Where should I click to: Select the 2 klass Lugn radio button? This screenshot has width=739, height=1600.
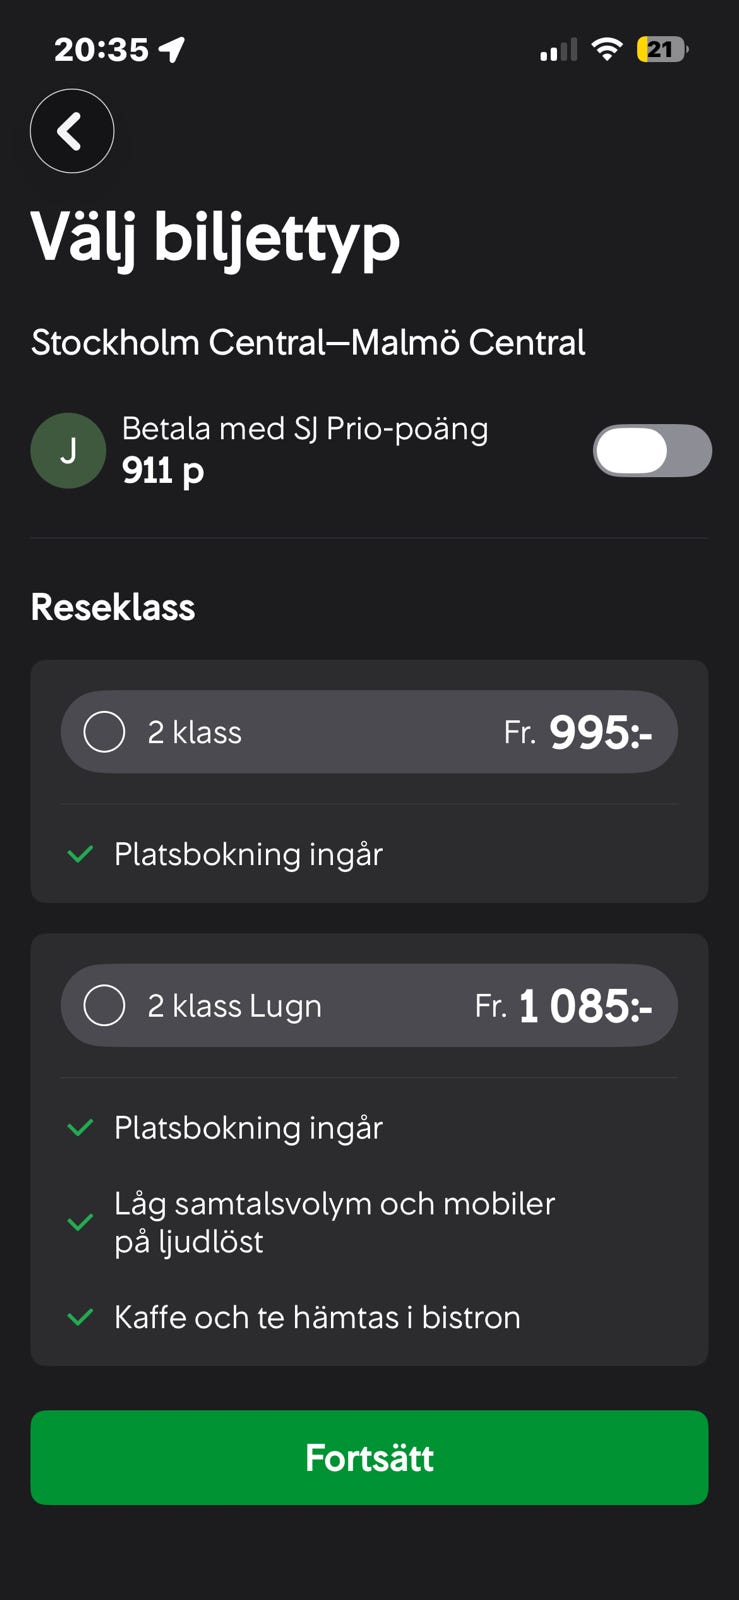(104, 1005)
